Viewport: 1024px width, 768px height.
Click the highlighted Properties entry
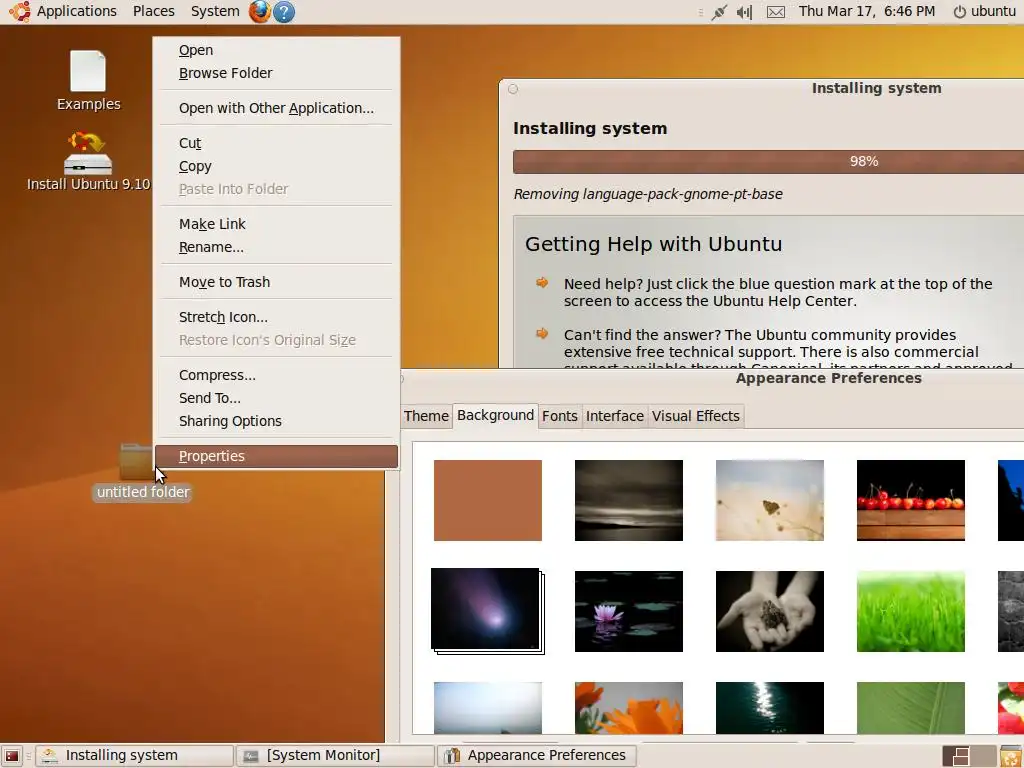(x=276, y=456)
